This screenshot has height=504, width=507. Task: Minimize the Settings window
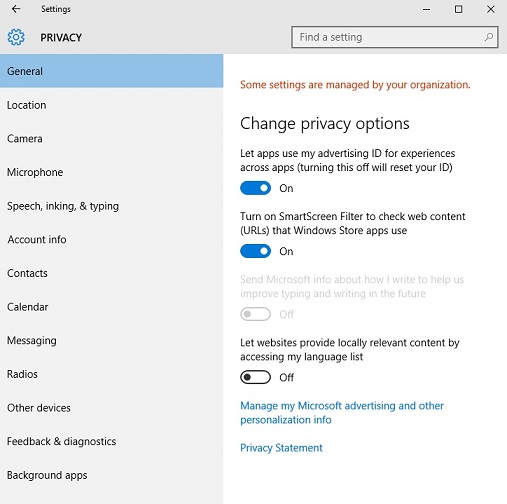pyautogui.click(x=427, y=9)
